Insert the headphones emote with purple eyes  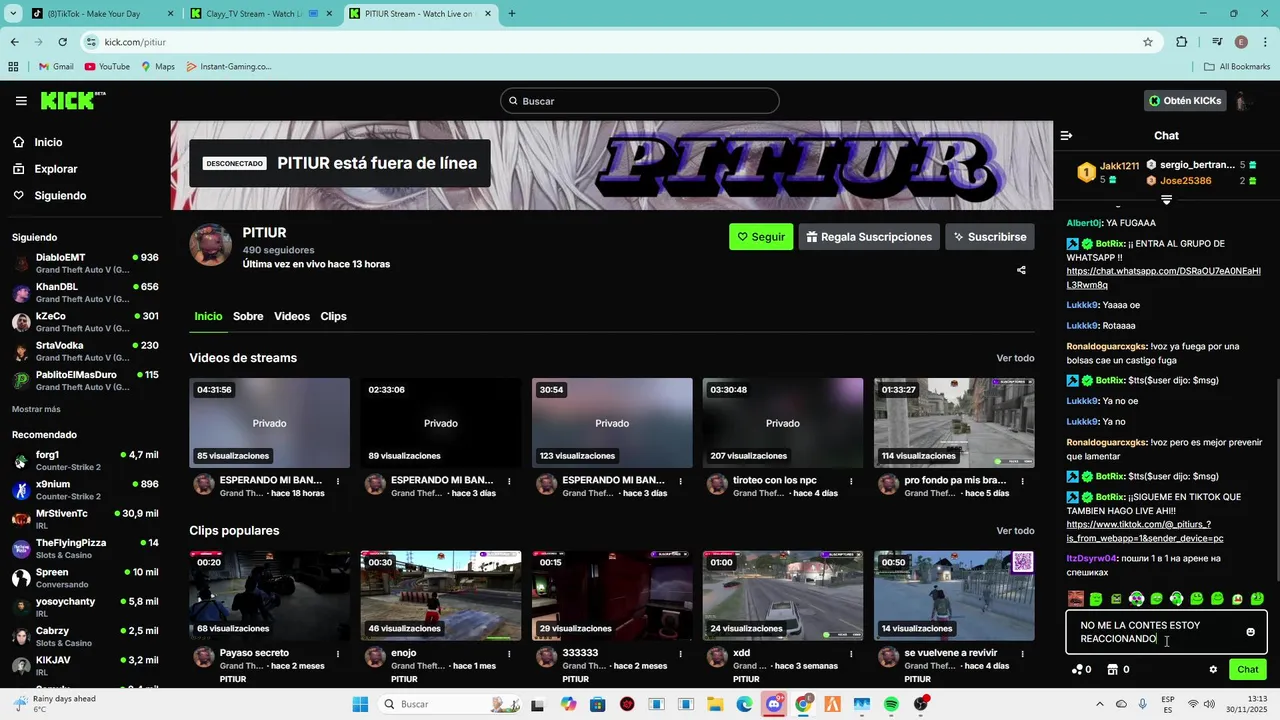click(1136, 599)
